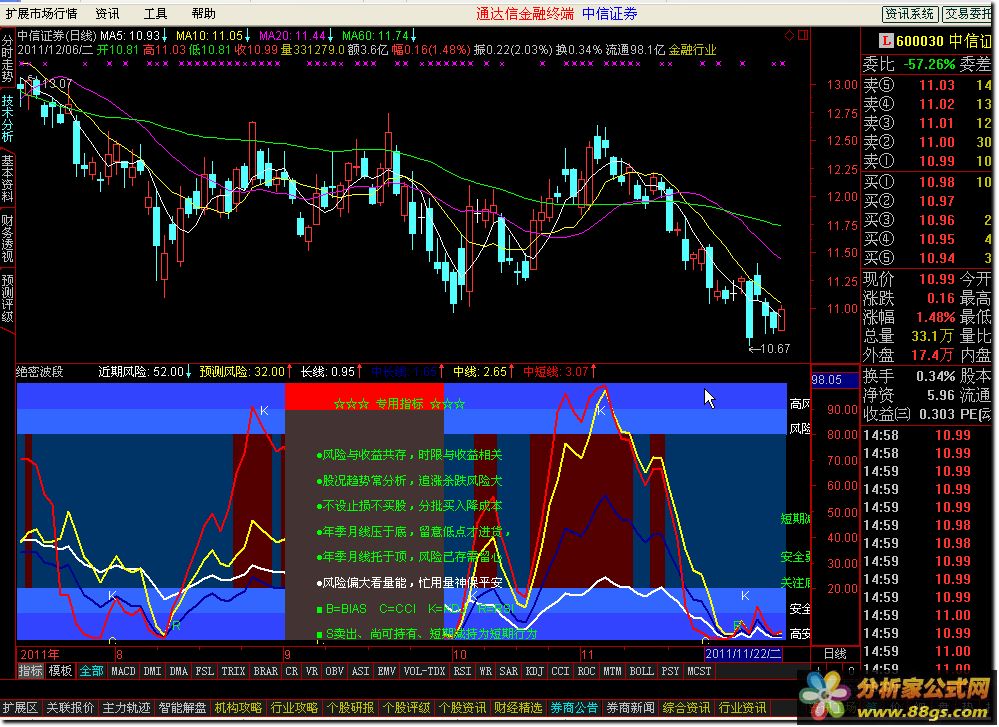Click the 买① price 10.98
This screenshot has height=727, width=999.
(x=937, y=182)
